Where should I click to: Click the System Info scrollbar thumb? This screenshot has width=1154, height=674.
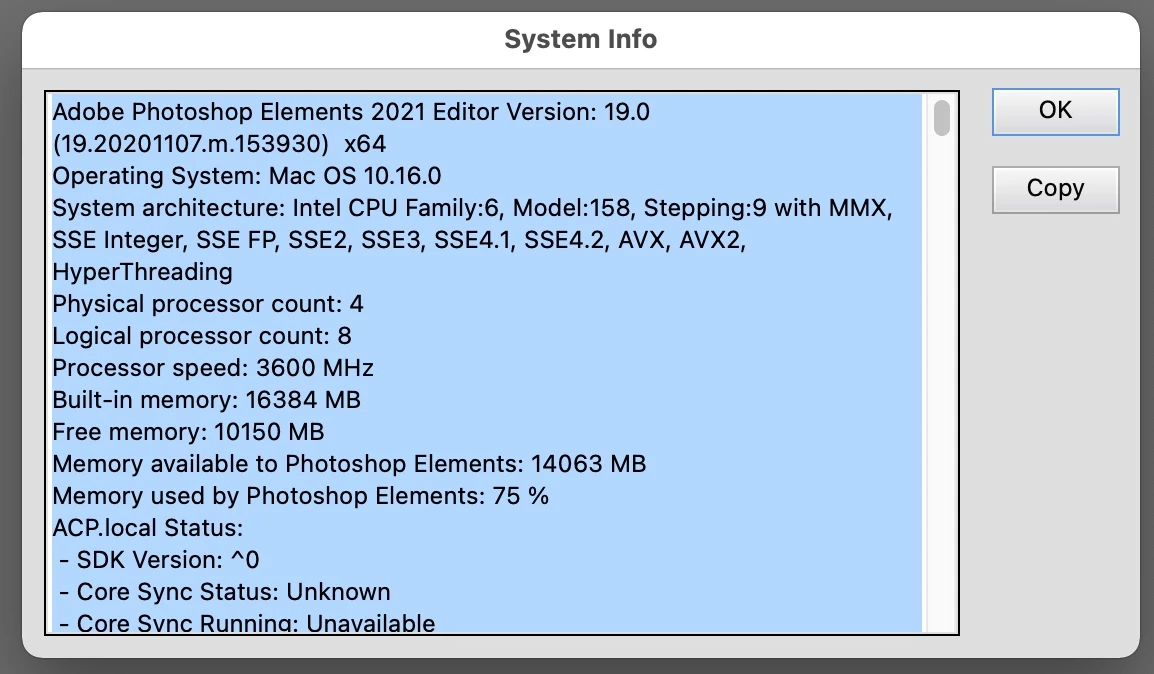coord(941,118)
